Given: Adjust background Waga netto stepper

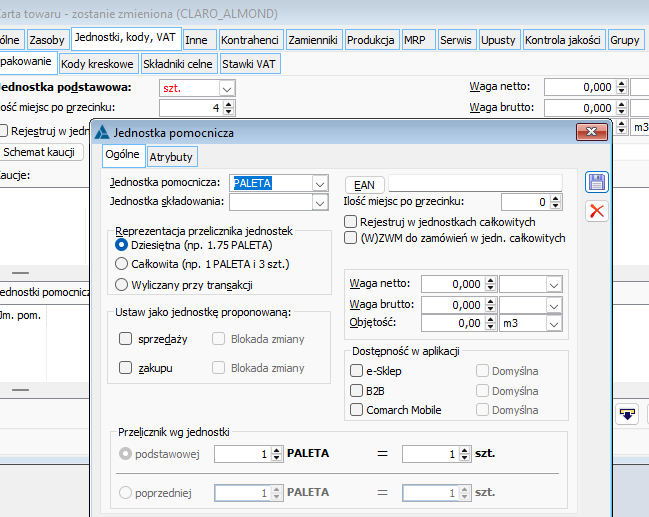Looking at the screenshot, I should click(621, 87).
